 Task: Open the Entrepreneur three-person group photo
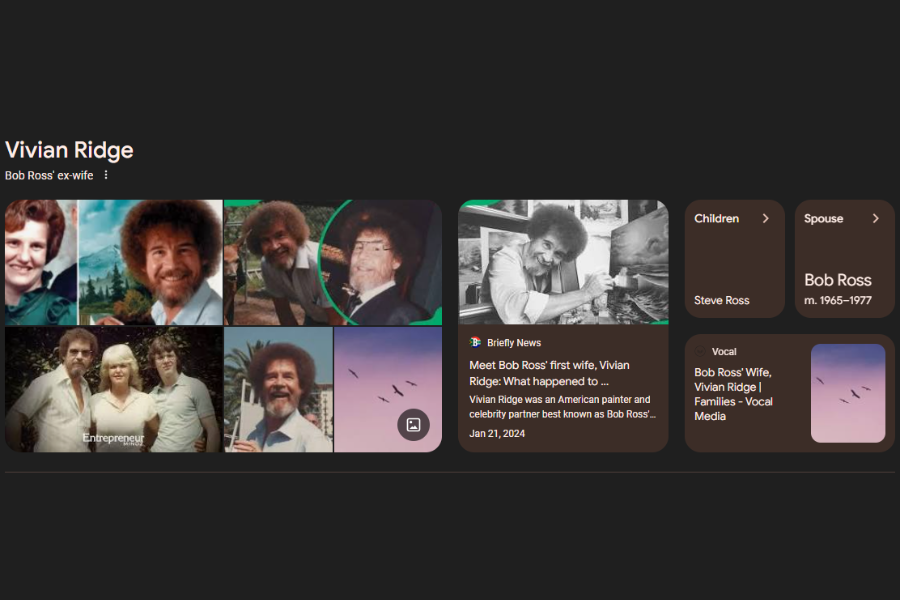114,389
